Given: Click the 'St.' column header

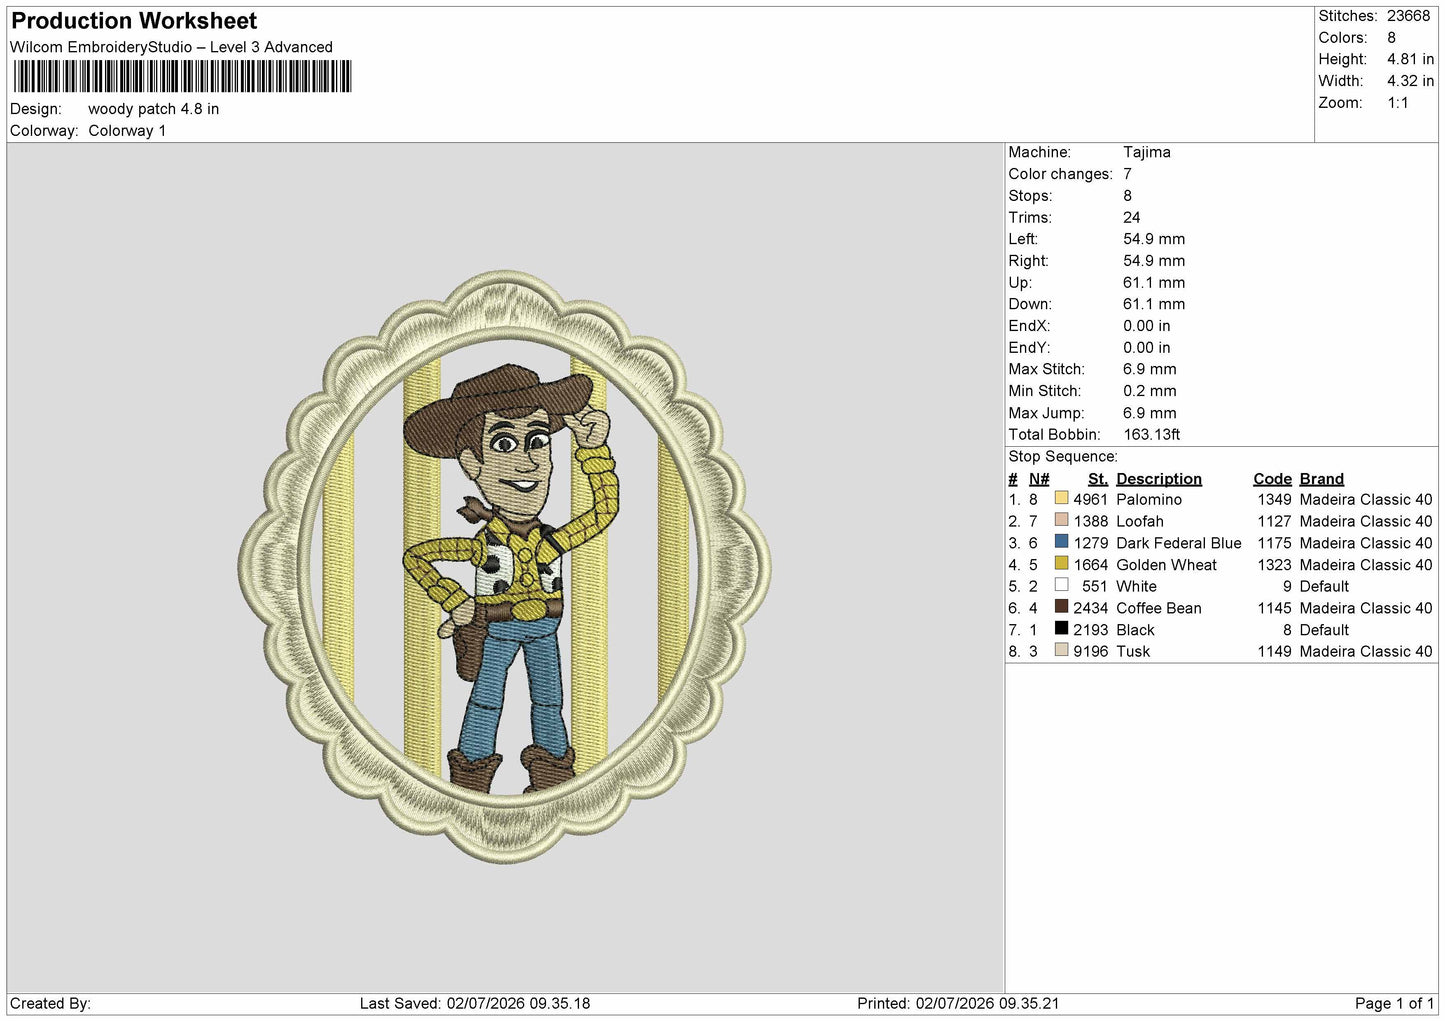Looking at the screenshot, I should (x=1098, y=479).
